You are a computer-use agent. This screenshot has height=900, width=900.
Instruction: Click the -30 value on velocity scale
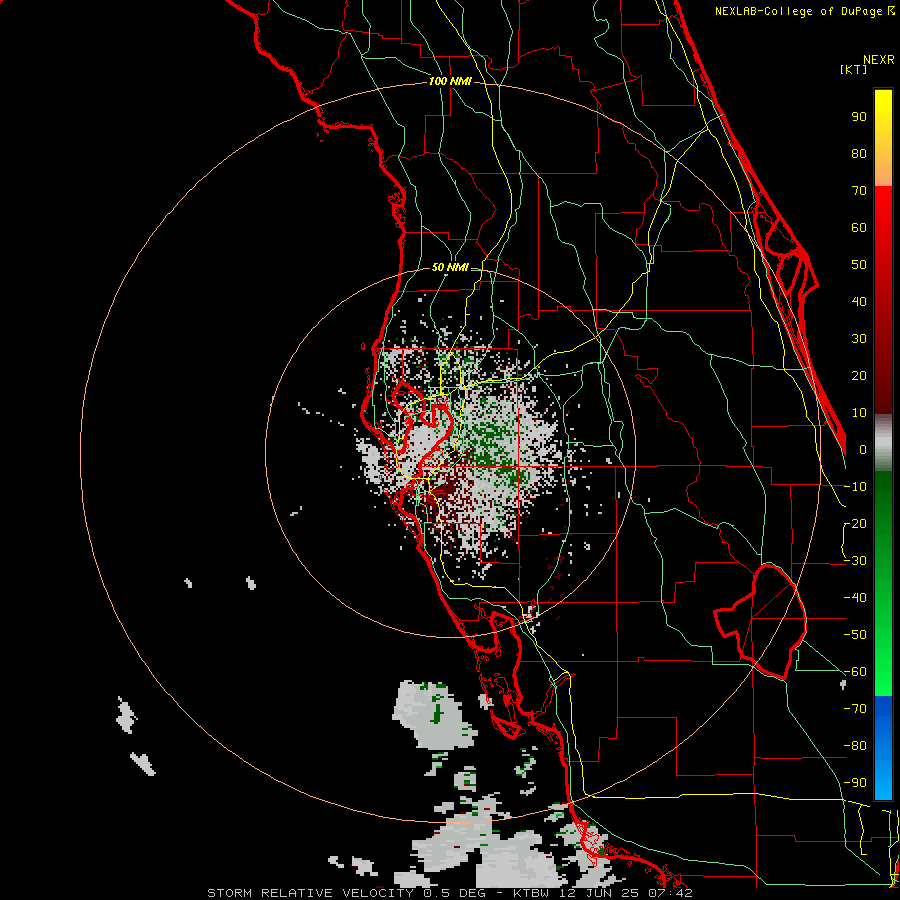click(855, 561)
